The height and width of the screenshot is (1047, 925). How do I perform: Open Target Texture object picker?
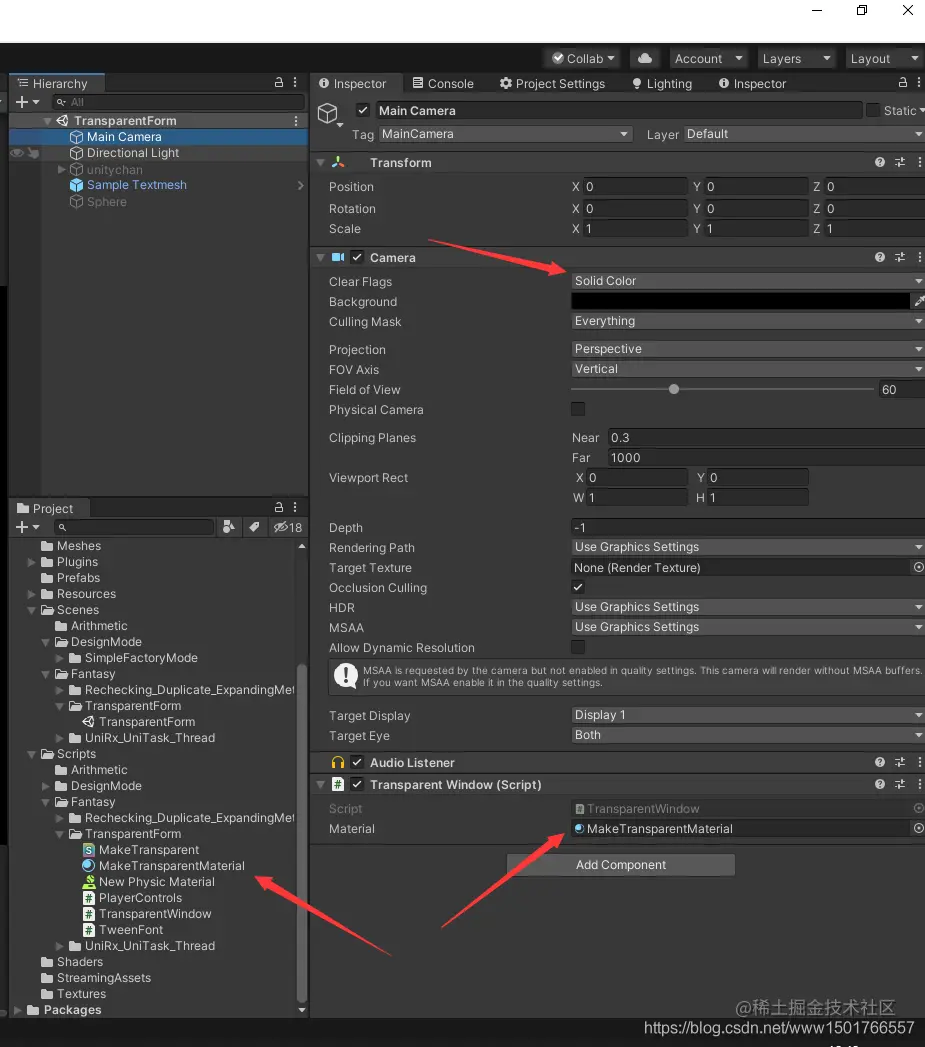click(x=918, y=567)
